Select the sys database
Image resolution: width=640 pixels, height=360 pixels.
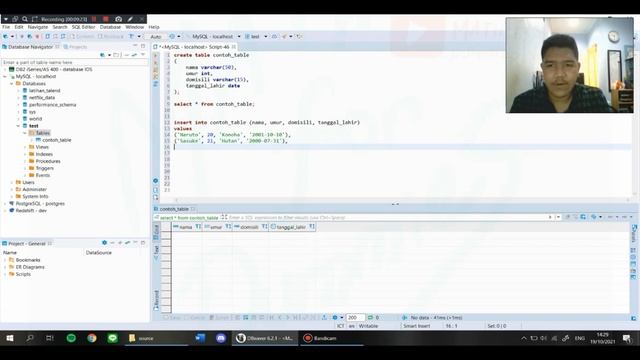coord(32,112)
